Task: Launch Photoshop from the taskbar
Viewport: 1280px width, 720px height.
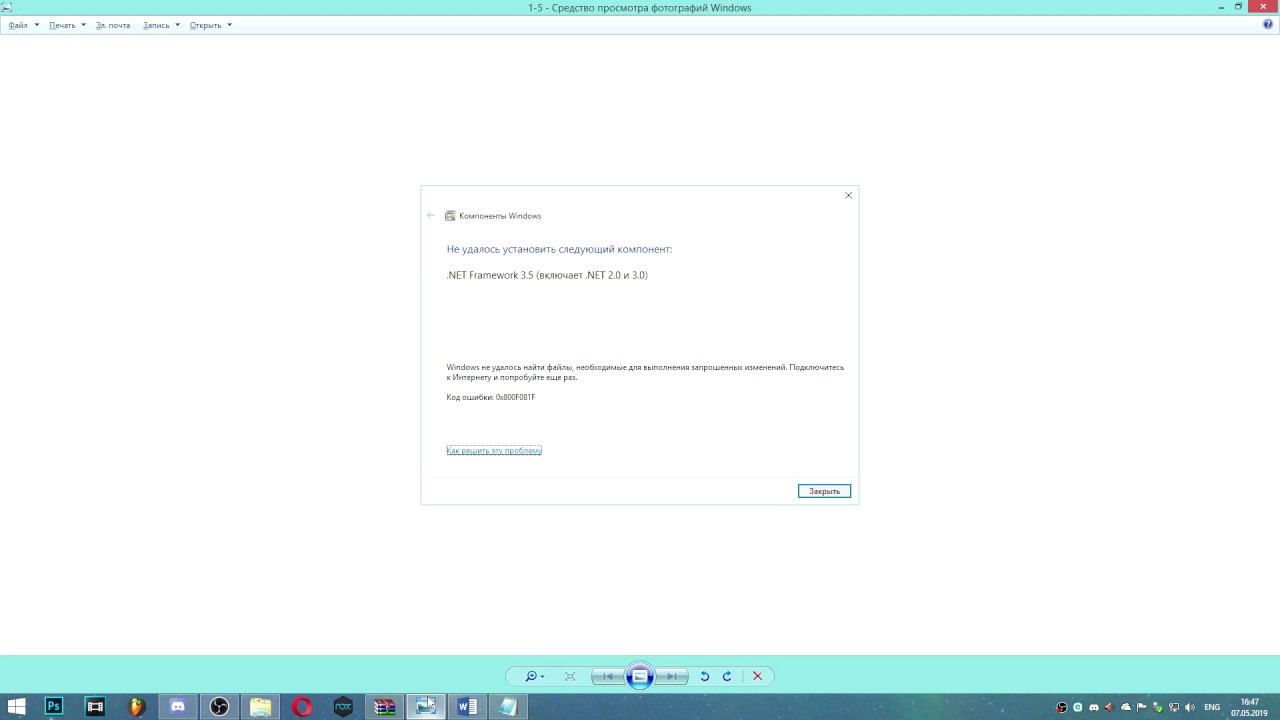Action: pos(54,707)
